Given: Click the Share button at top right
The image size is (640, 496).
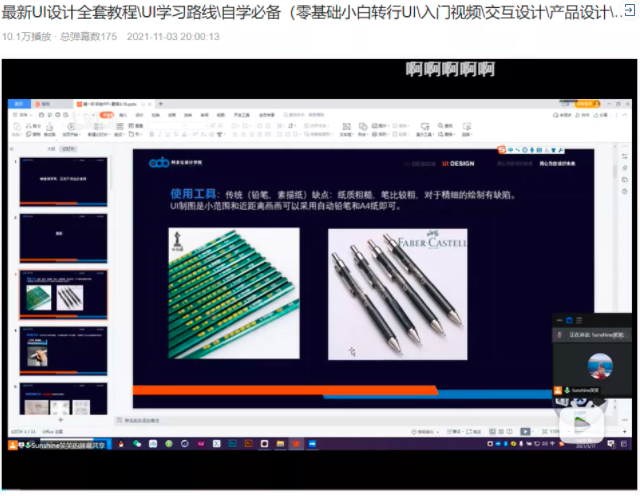Looking at the screenshot, I should (600, 115).
